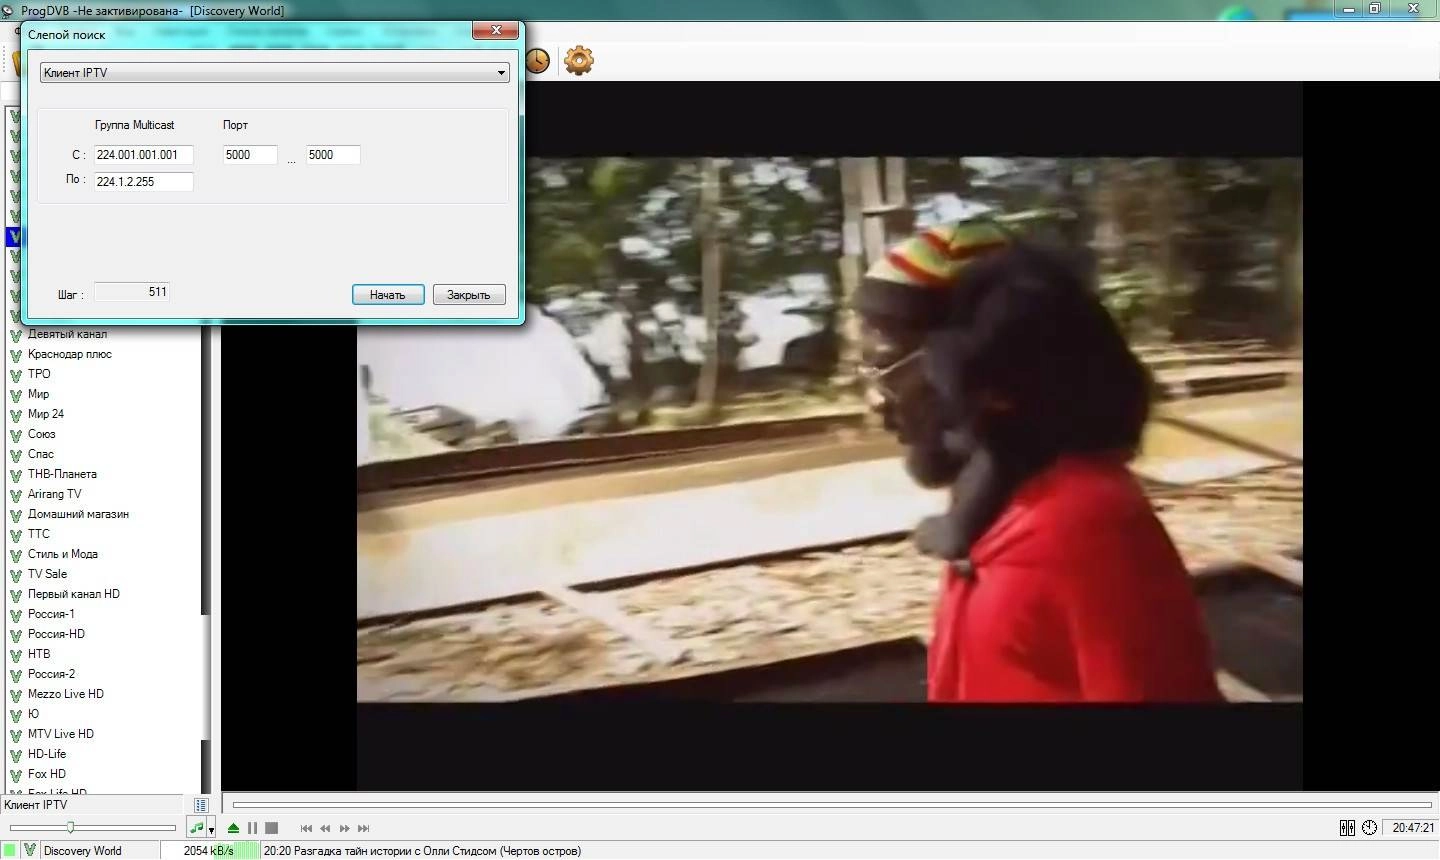Select channel Fox HD

[47, 774]
